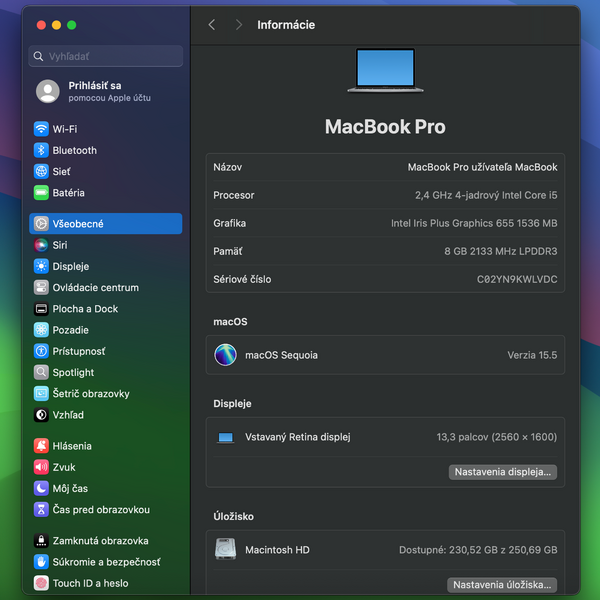The height and width of the screenshot is (600, 600).
Task: Click the Pamäť row label
Action: 228,251
